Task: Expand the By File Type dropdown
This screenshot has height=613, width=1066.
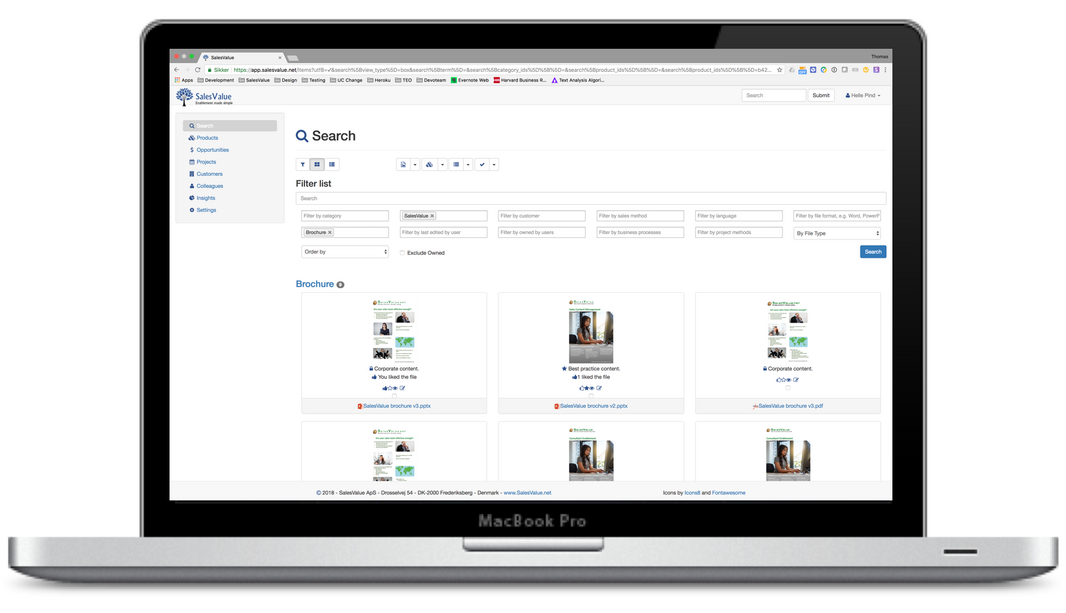Action: (x=837, y=233)
